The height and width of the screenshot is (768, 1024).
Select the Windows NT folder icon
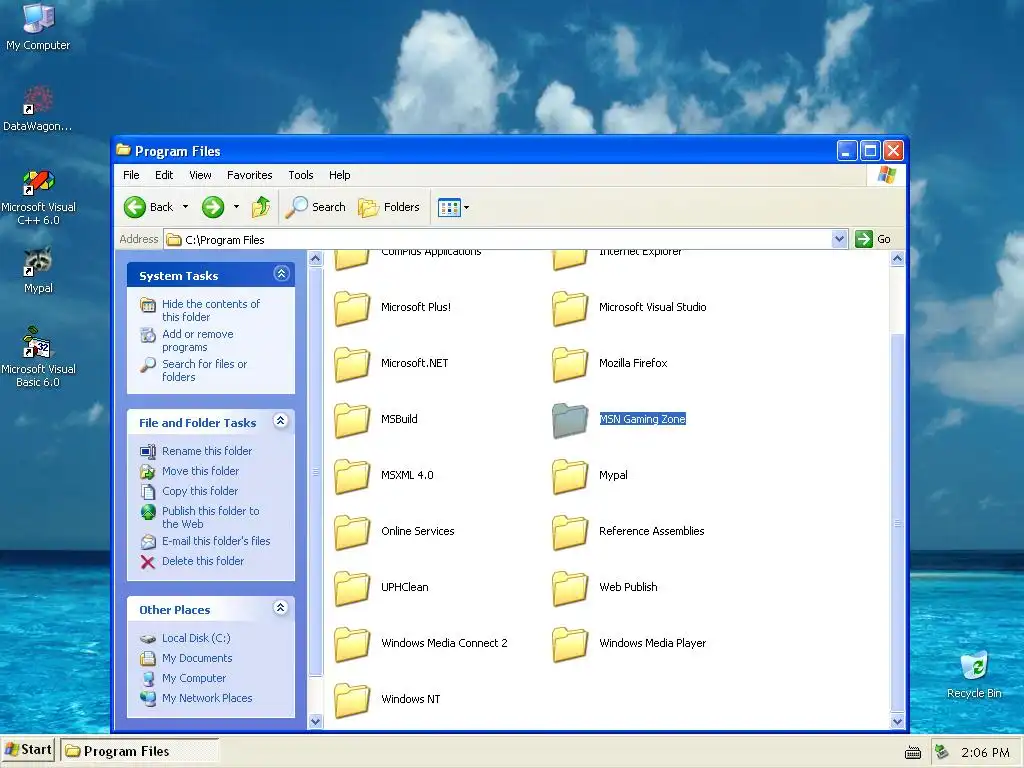tap(352, 700)
